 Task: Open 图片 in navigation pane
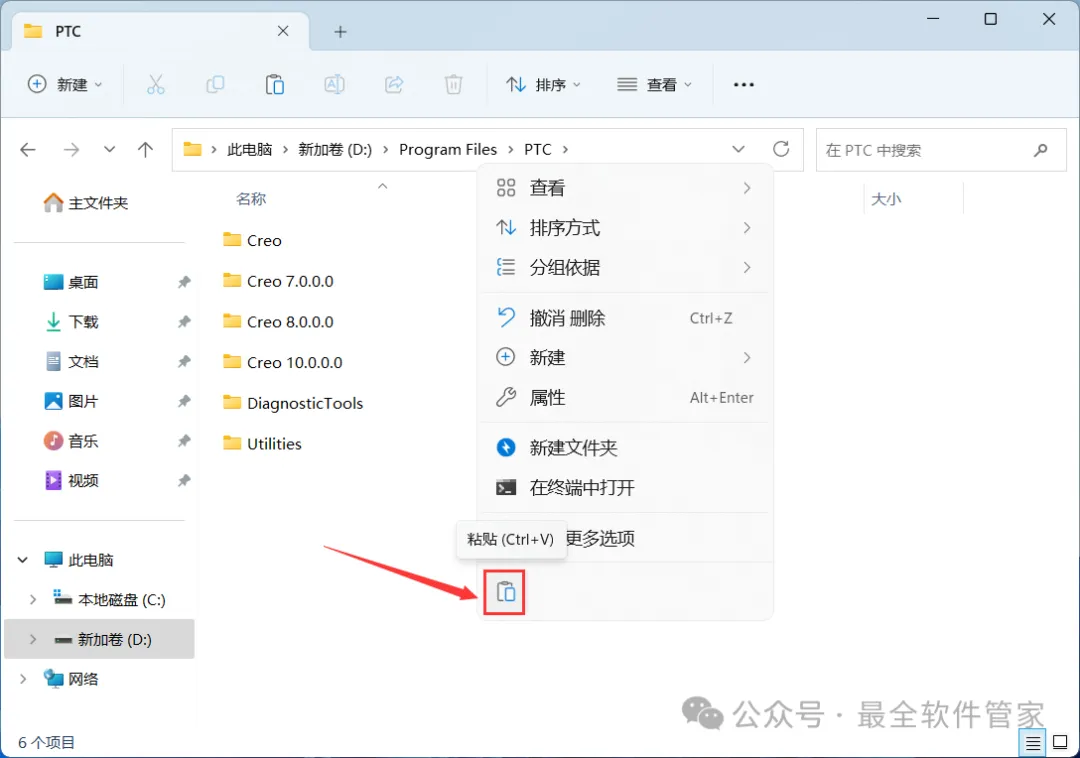point(71,401)
